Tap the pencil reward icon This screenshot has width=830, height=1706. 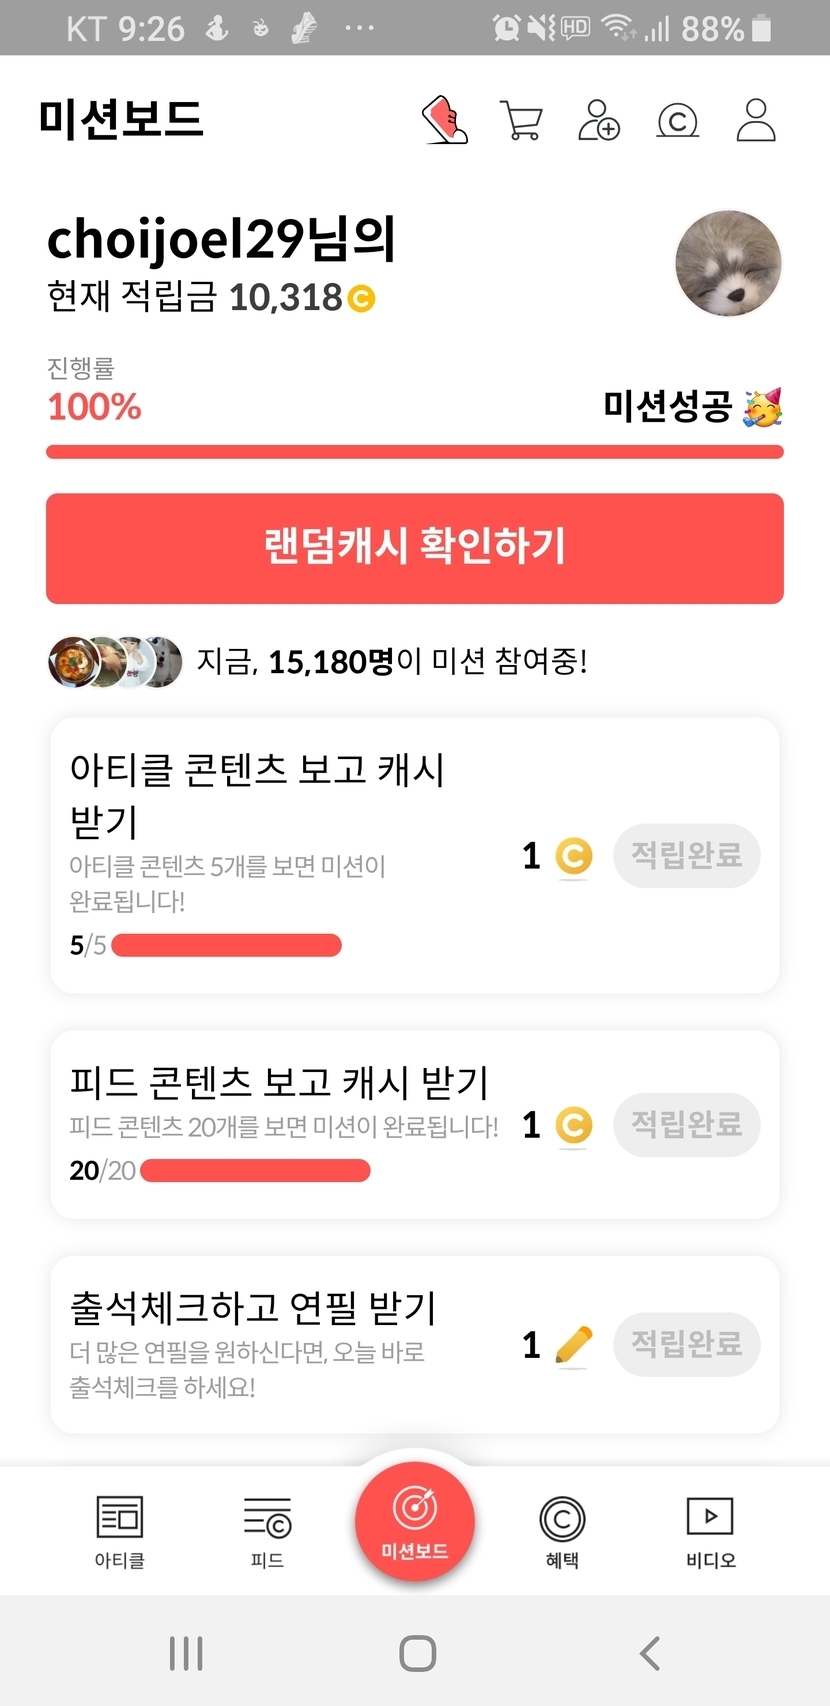pos(573,1344)
